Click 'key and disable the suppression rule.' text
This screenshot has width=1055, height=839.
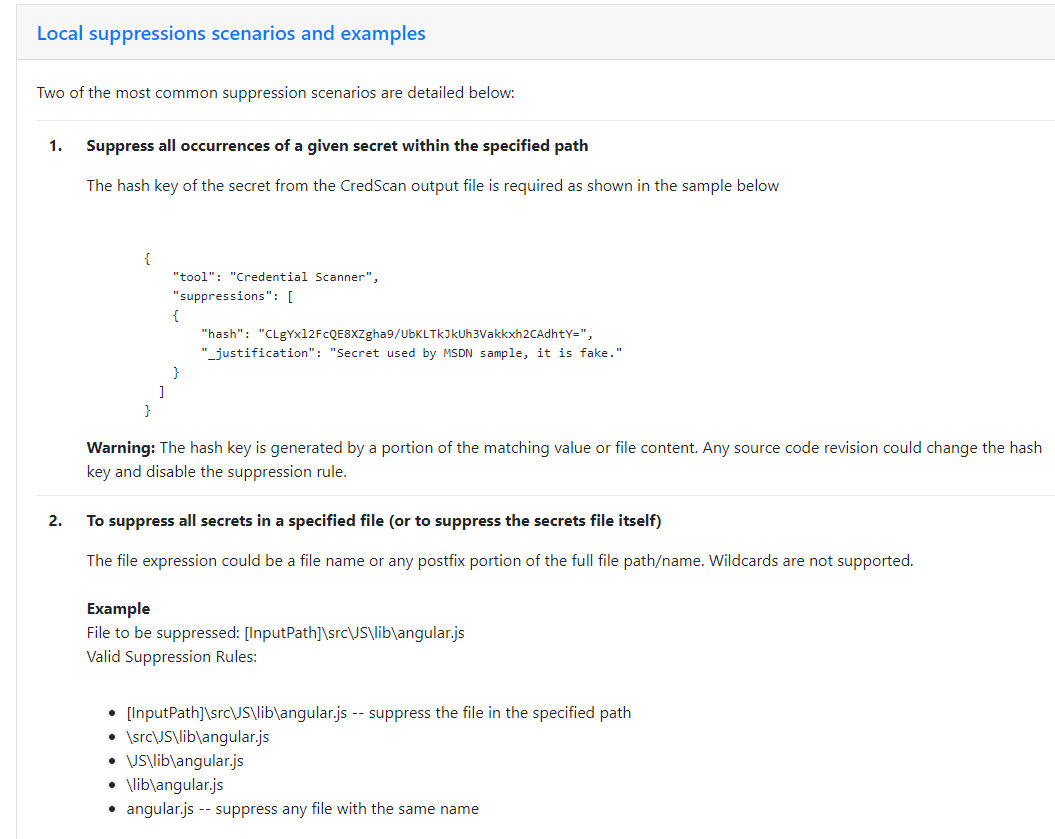[216, 472]
